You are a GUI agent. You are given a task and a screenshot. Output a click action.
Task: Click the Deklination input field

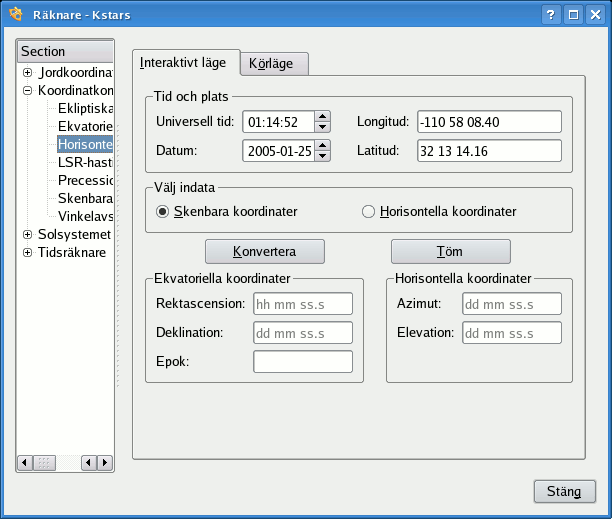point(303,333)
